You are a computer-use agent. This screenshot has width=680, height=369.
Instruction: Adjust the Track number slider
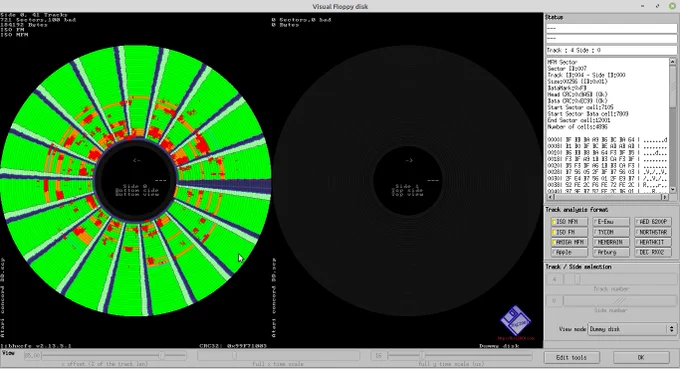click(620, 279)
